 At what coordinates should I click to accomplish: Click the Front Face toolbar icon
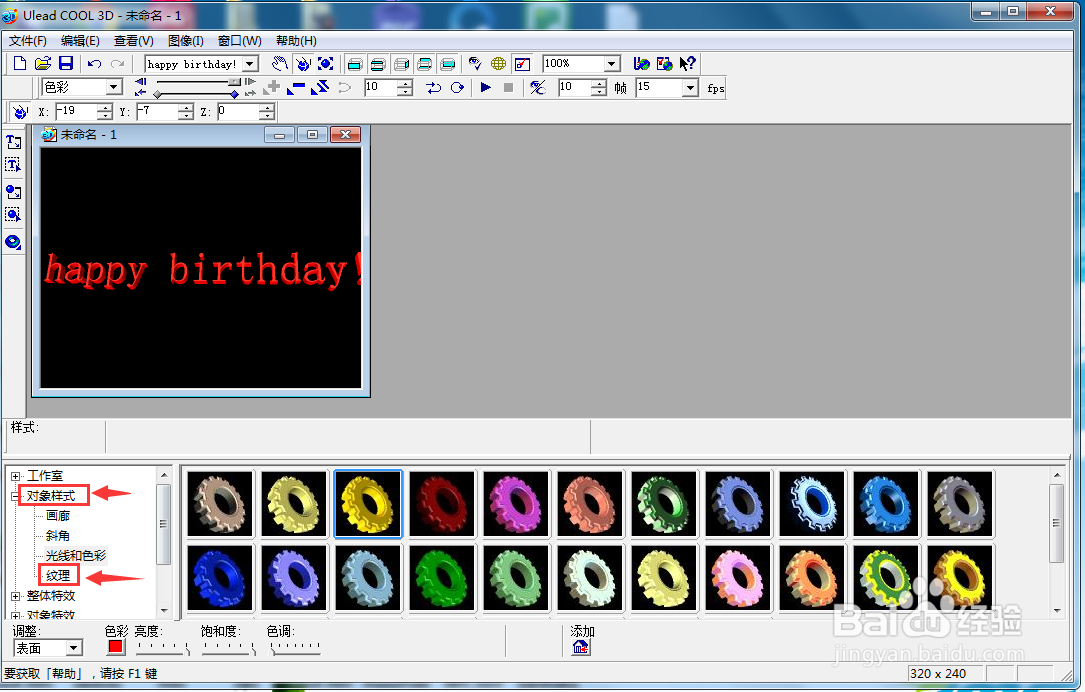coord(354,64)
